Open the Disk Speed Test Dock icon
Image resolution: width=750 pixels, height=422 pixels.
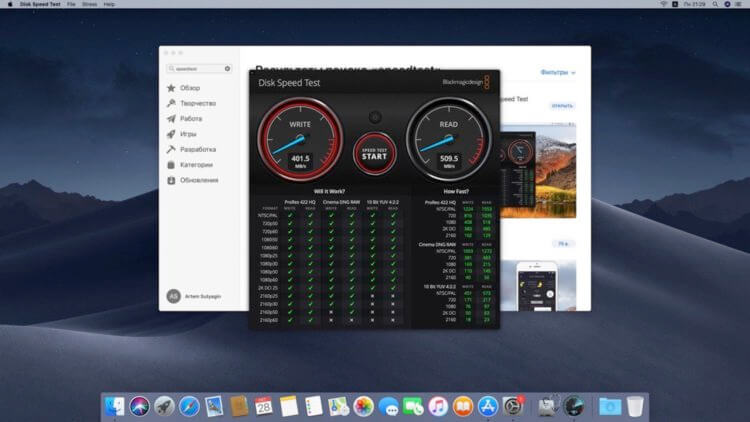(x=574, y=407)
